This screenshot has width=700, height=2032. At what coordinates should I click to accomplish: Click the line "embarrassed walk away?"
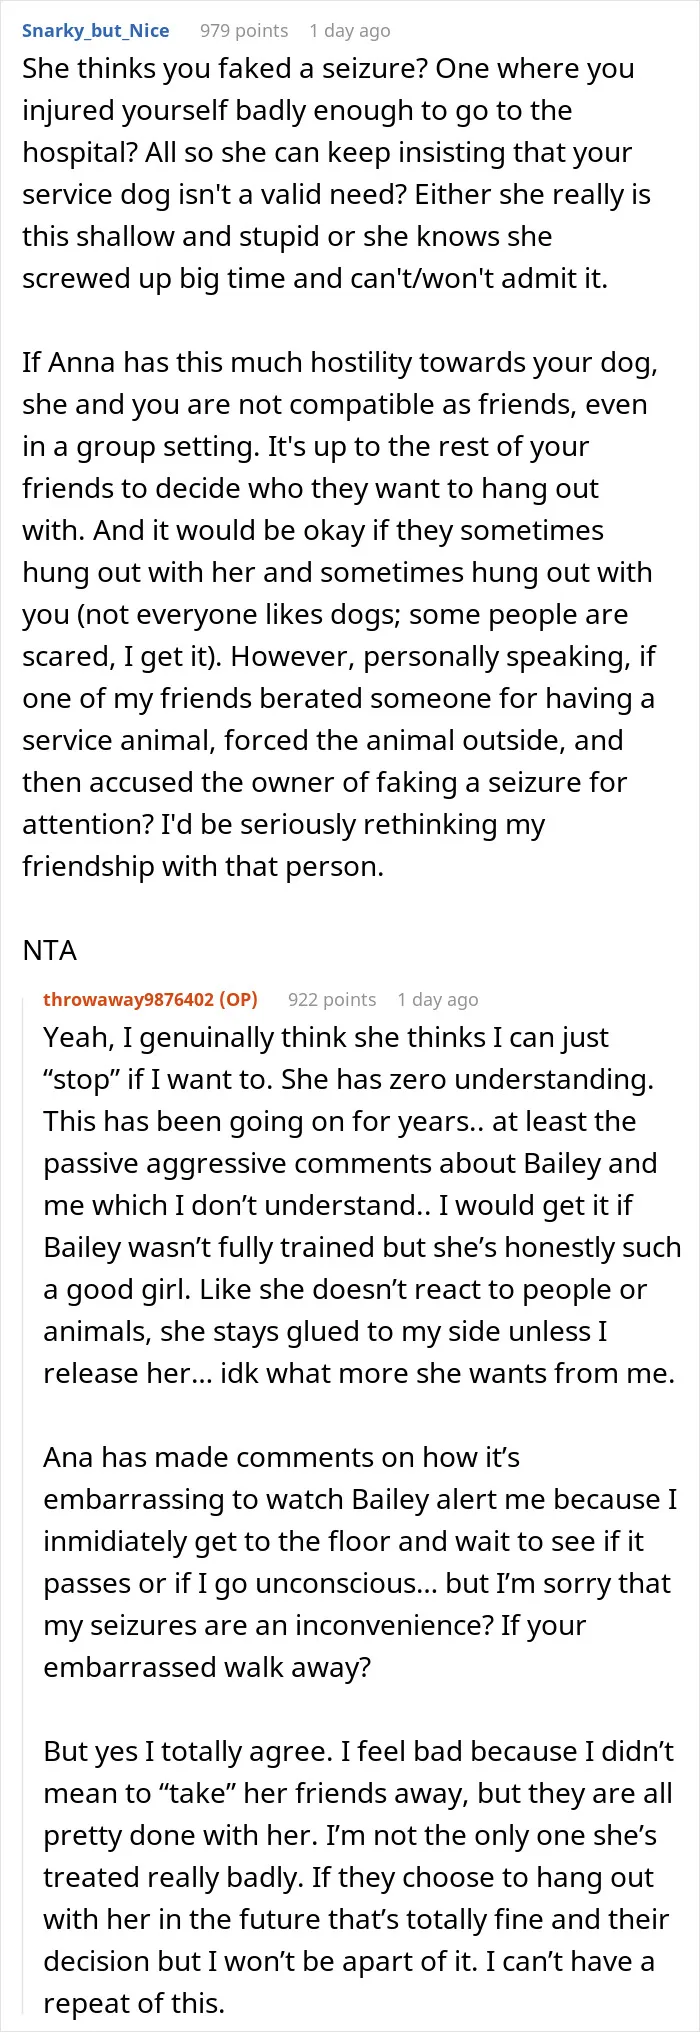pyautogui.click(x=207, y=1667)
